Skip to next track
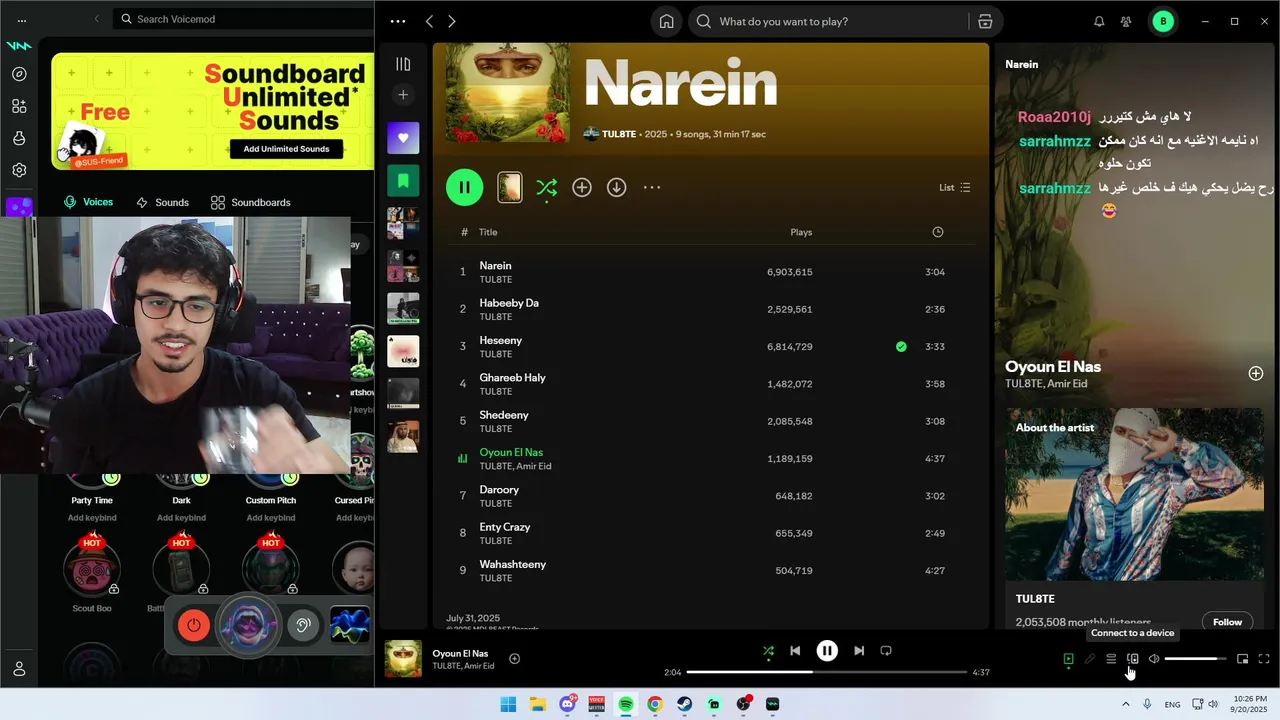 (x=859, y=651)
